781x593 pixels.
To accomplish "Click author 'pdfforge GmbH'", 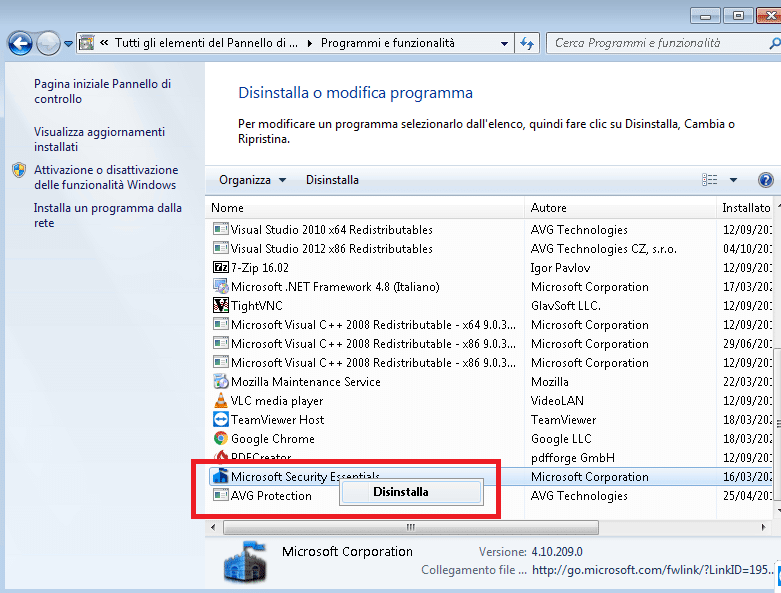I will (x=573, y=458).
